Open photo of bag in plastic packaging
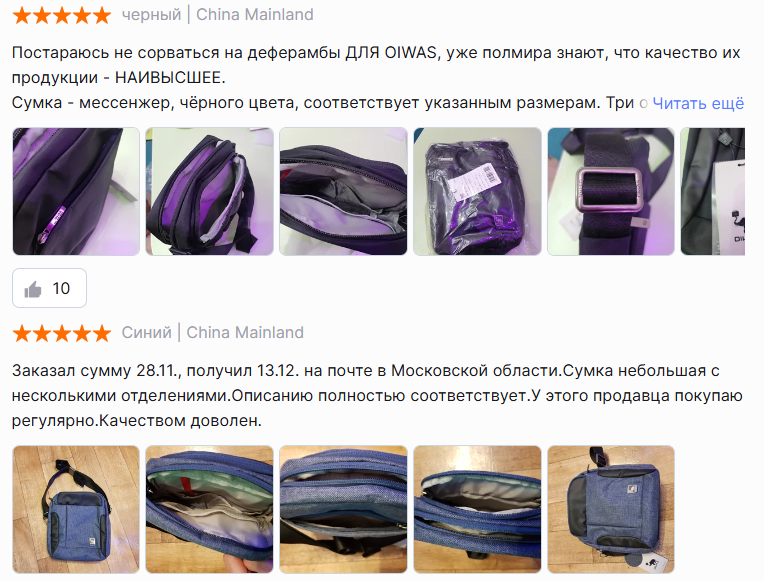 (477, 191)
